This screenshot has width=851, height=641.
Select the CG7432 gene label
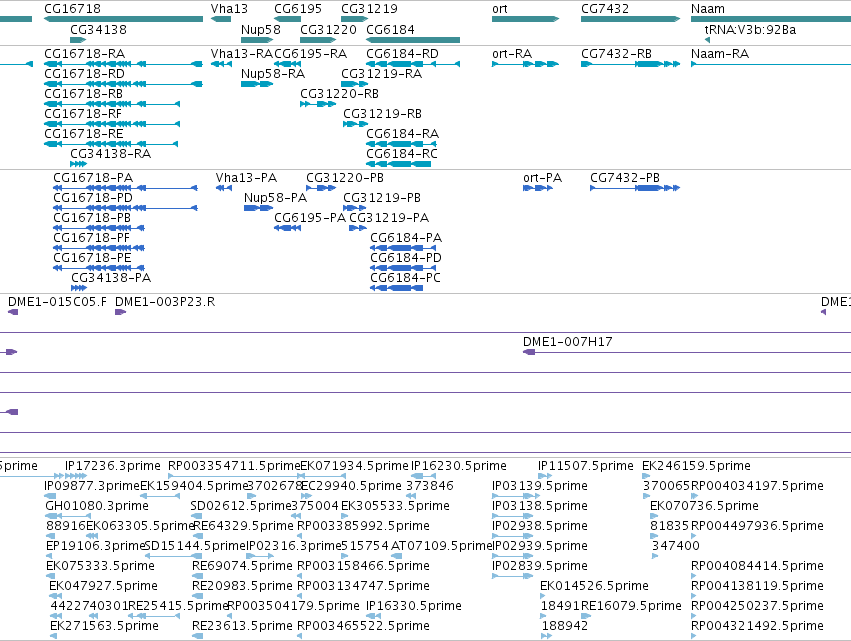(x=605, y=9)
